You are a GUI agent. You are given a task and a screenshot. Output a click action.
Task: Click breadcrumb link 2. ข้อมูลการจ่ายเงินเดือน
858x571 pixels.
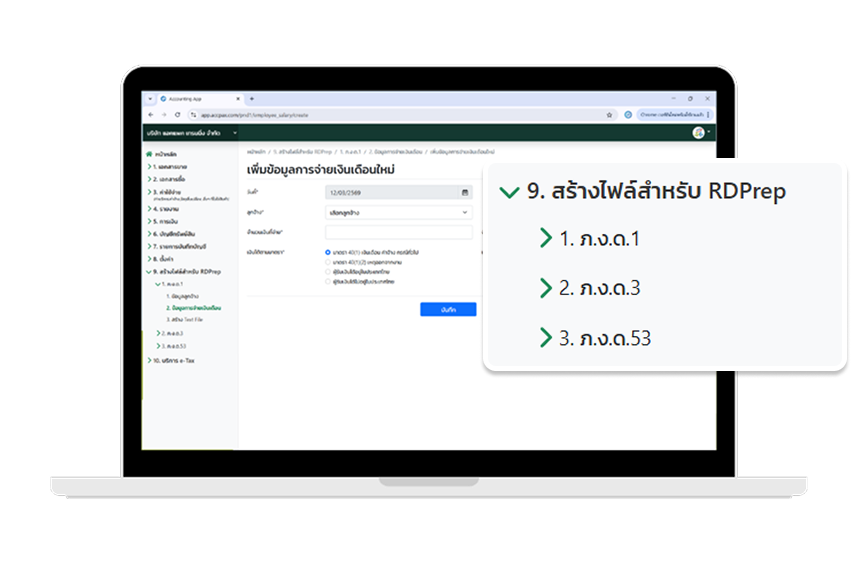[396, 152]
